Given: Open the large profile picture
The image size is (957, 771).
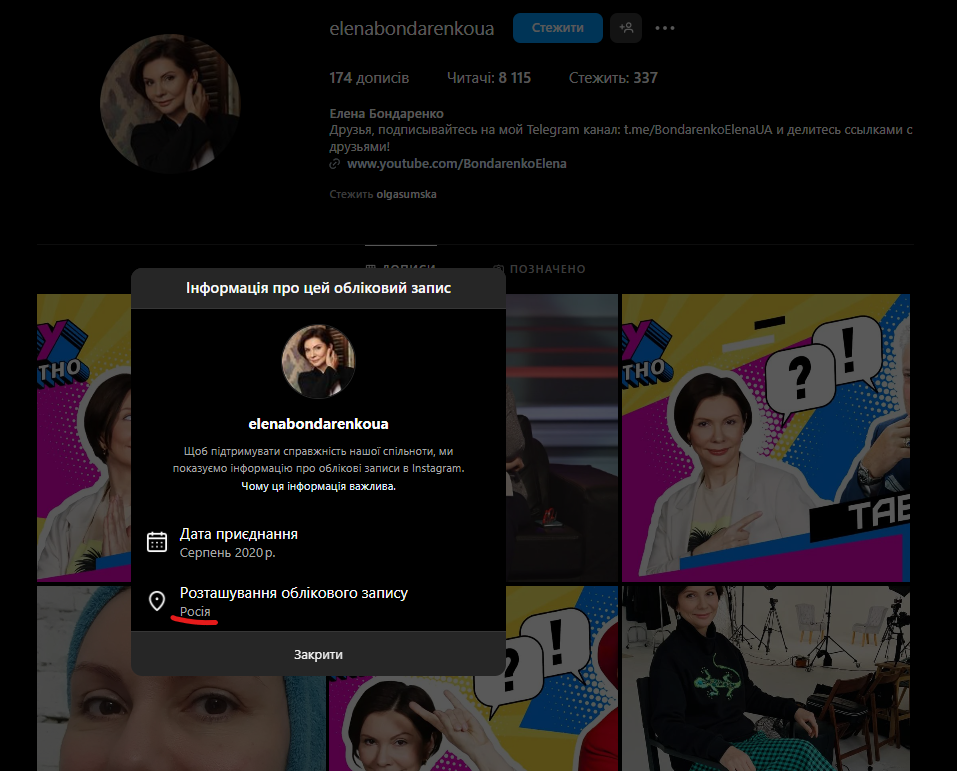Looking at the screenshot, I should click(170, 104).
